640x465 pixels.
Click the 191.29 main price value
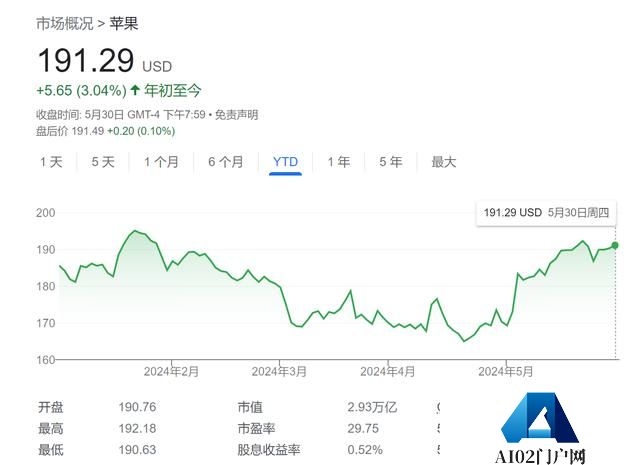coord(86,60)
